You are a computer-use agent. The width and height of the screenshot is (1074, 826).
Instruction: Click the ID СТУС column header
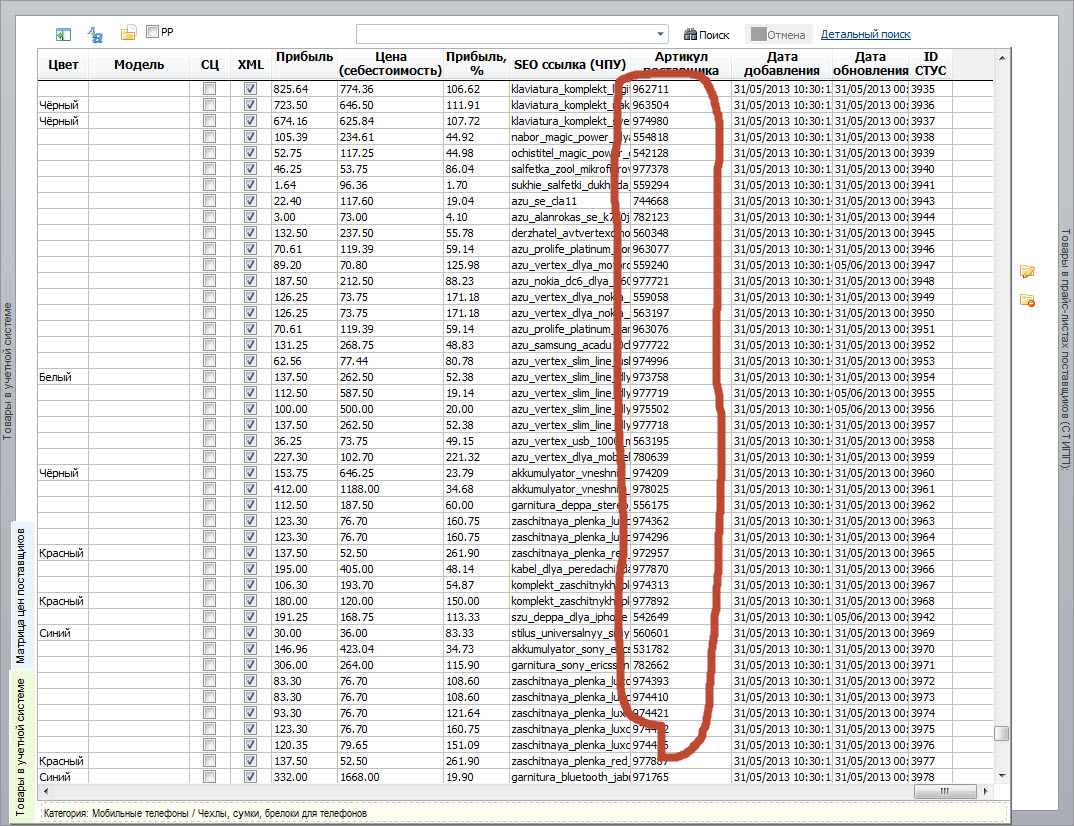pos(930,64)
